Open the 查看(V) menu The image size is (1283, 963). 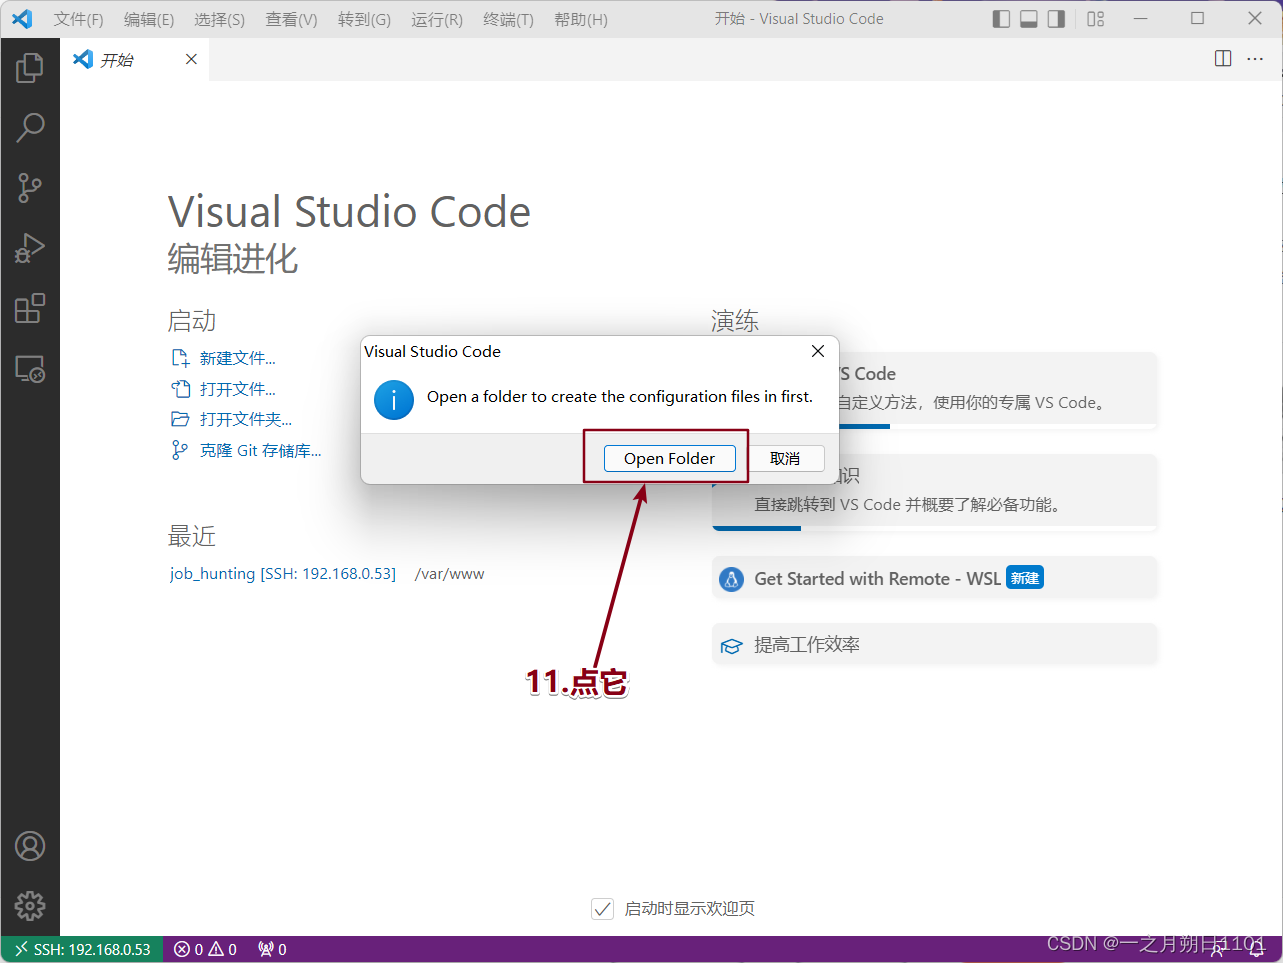[x=291, y=19]
